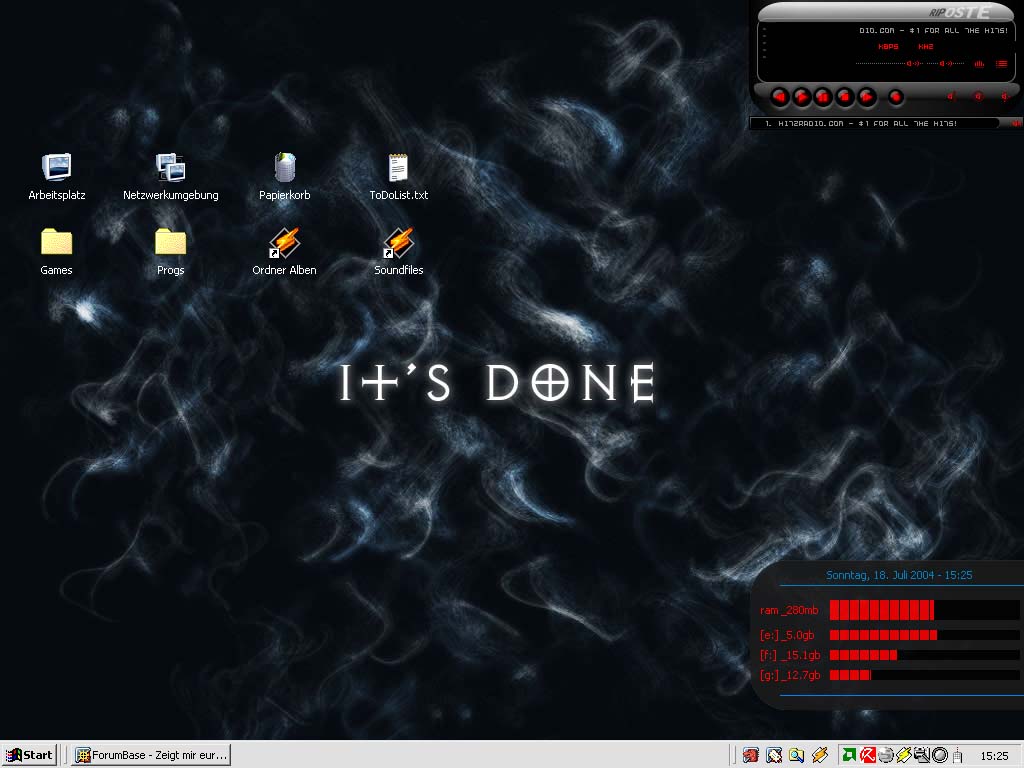
Task: Launch the folder with magnifier quick launch icon
Action: pyautogui.click(x=797, y=755)
